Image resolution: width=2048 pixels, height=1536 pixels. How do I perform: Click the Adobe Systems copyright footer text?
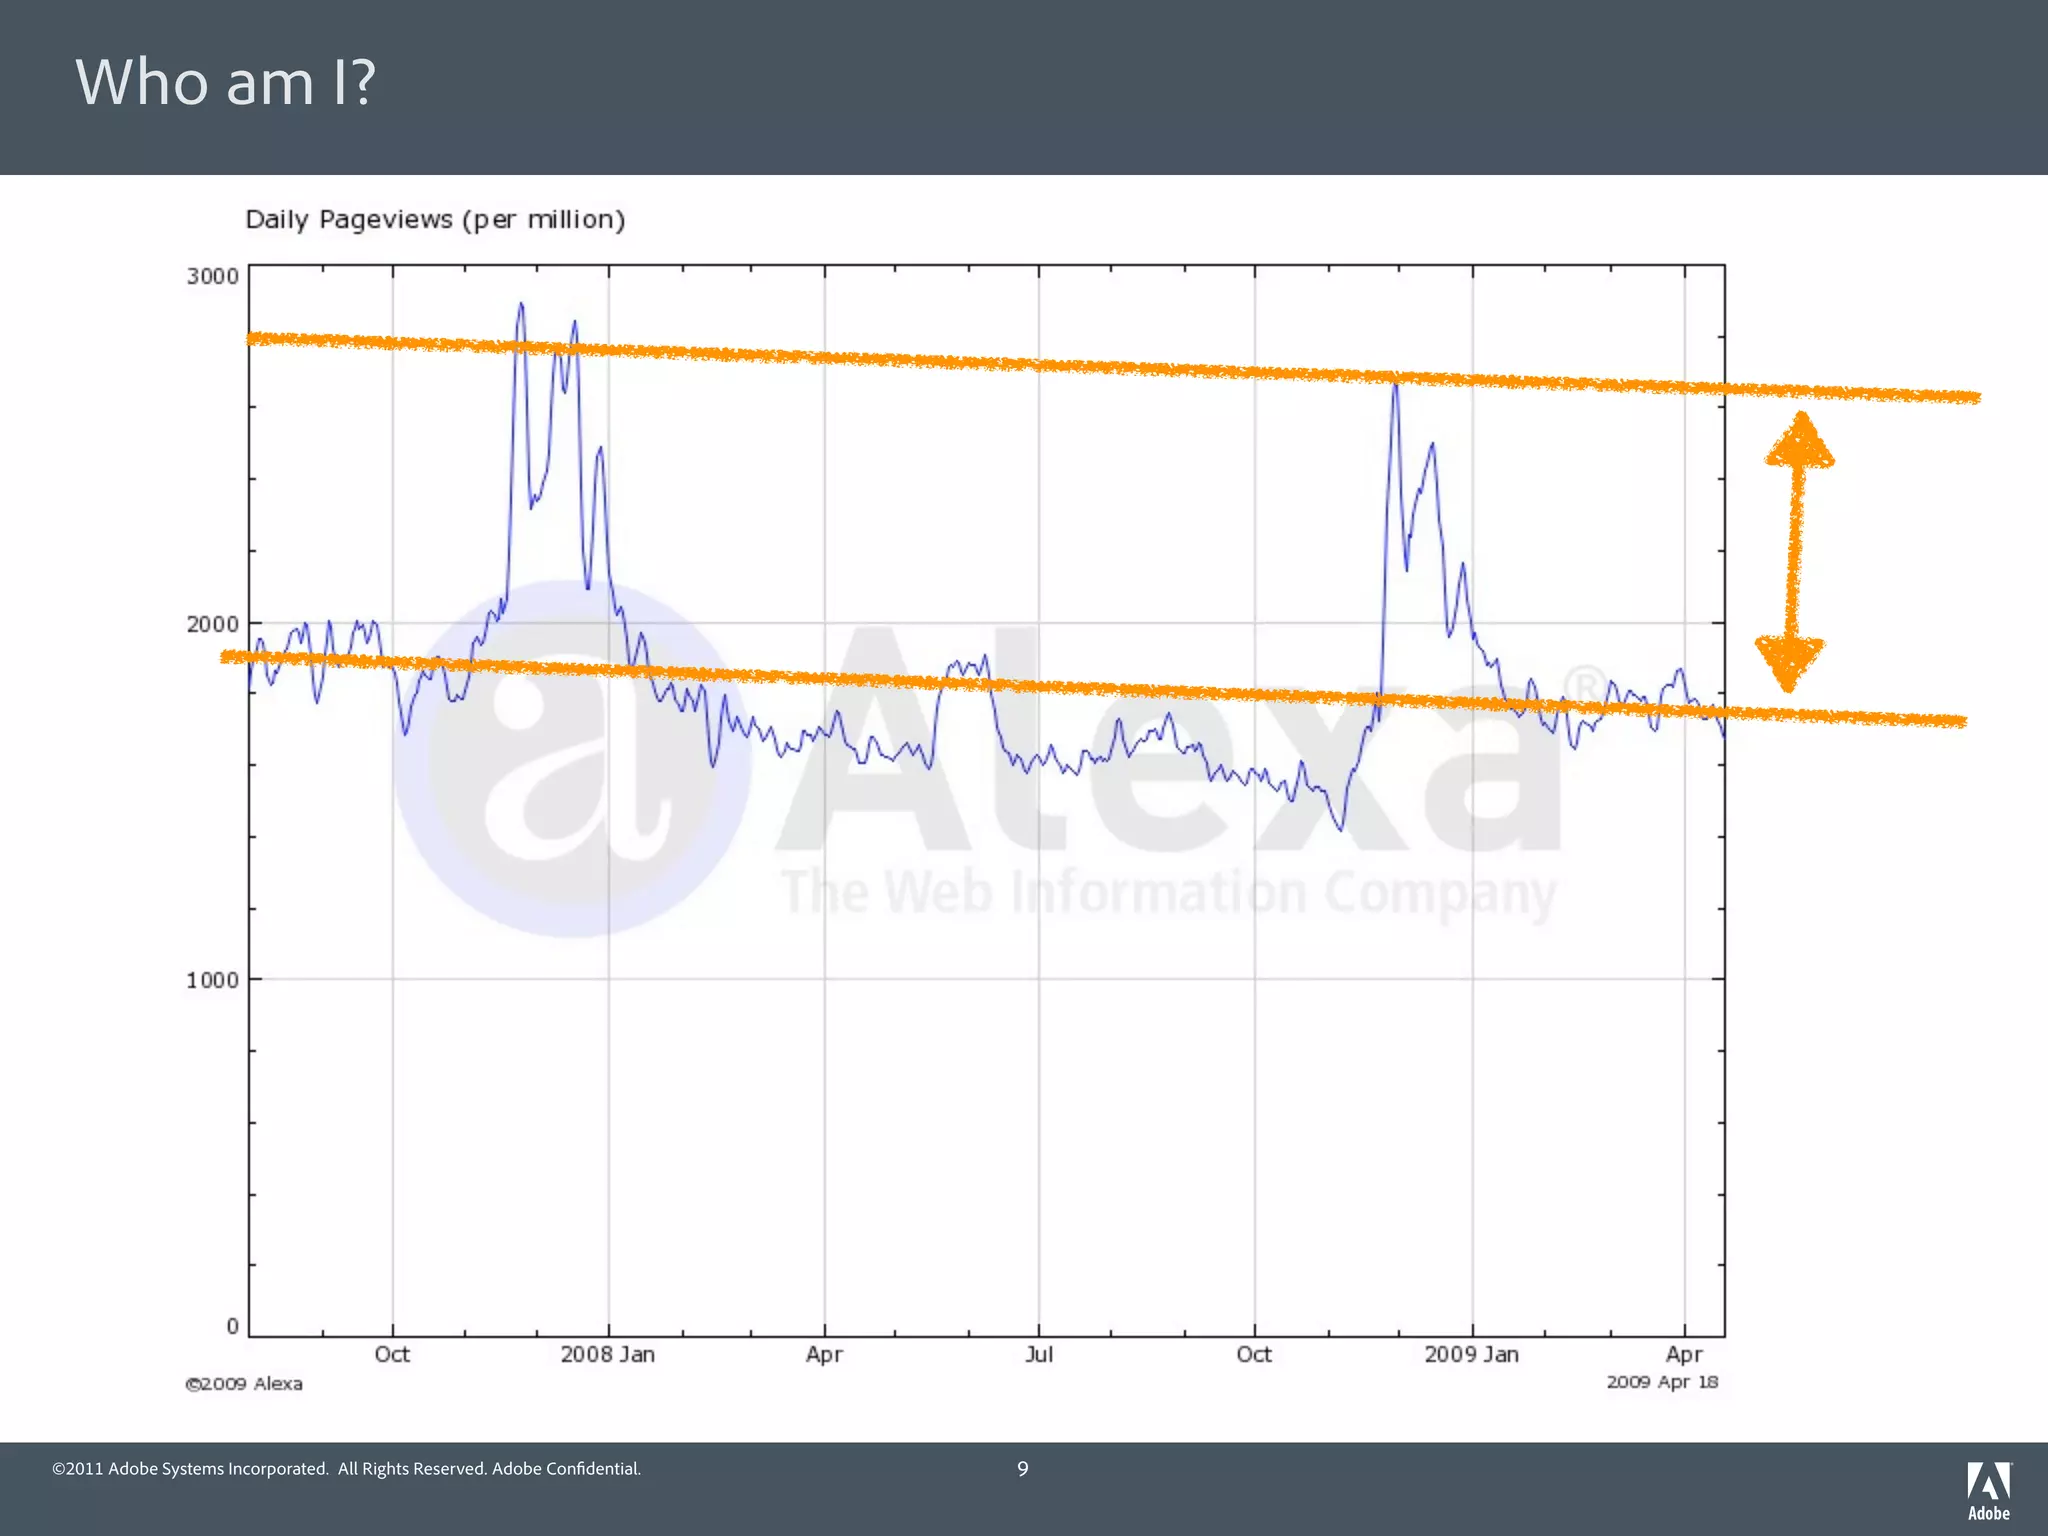pos(346,1469)
